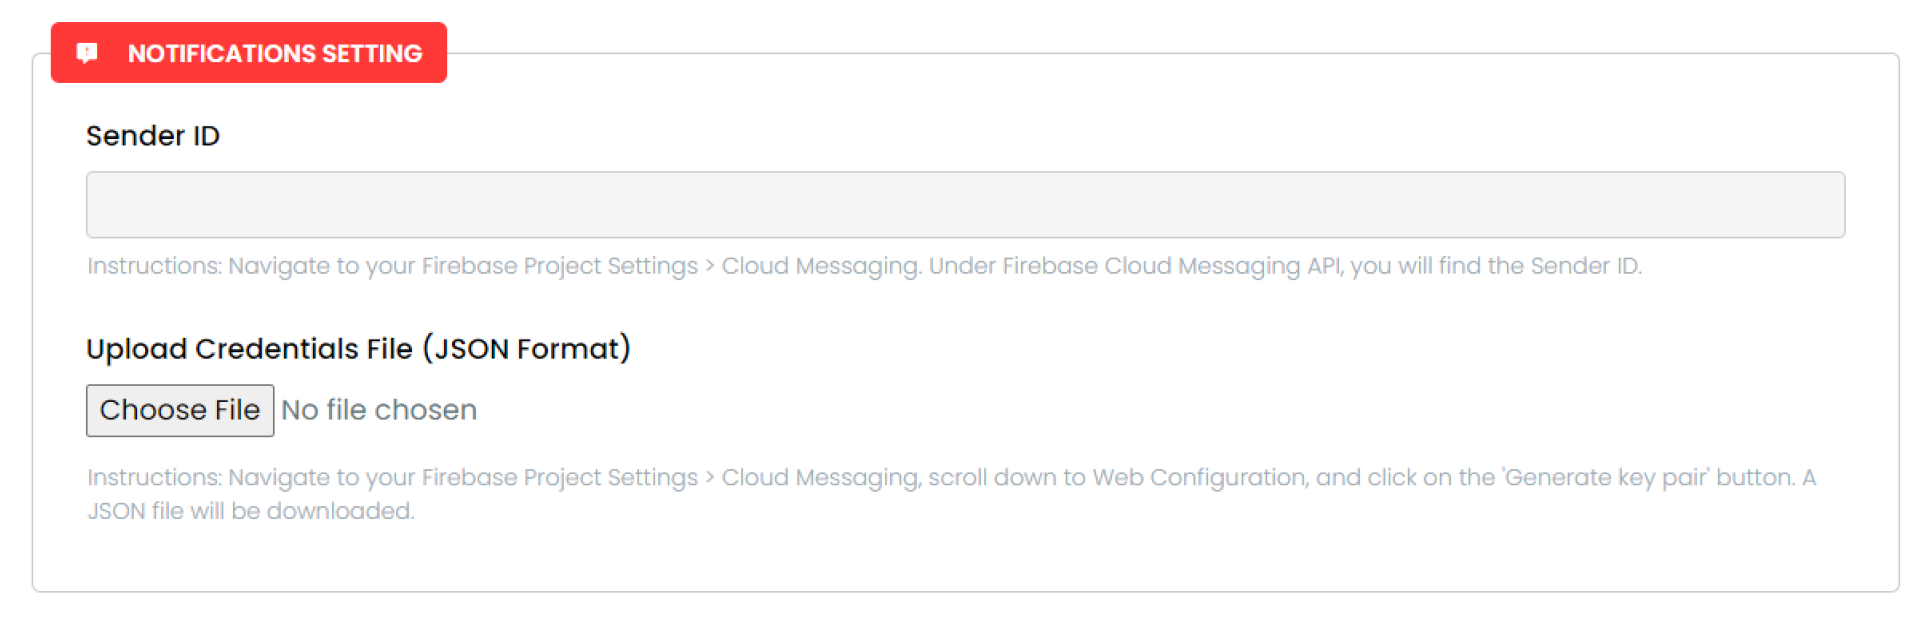Click 'Firebase Project Settings' in the credentials instructions
The height and width of the screenshot is (625, 1931).
(x=560, y=478)
